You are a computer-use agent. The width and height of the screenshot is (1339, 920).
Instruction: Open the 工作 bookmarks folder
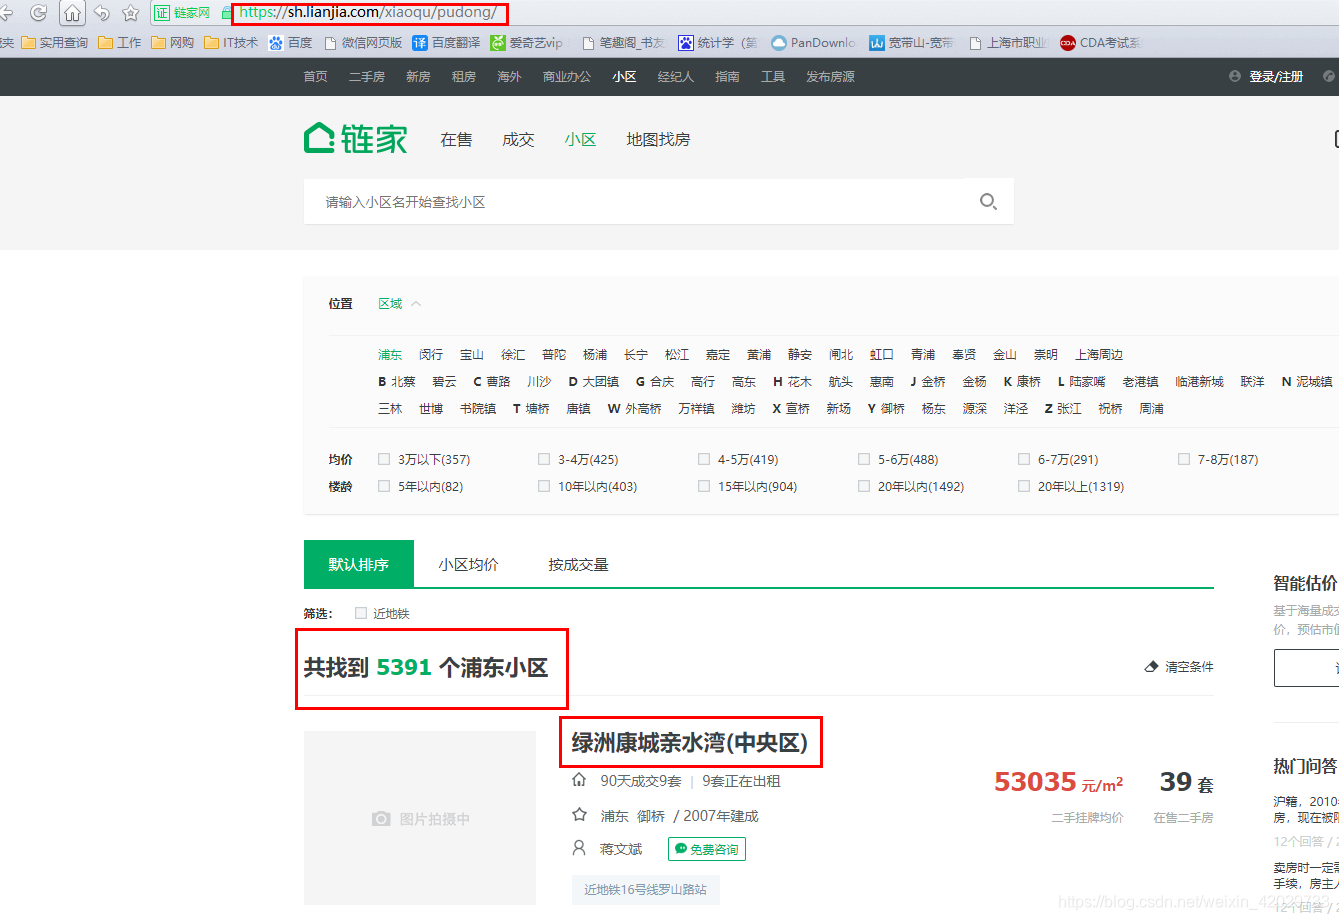pos(120,43)
